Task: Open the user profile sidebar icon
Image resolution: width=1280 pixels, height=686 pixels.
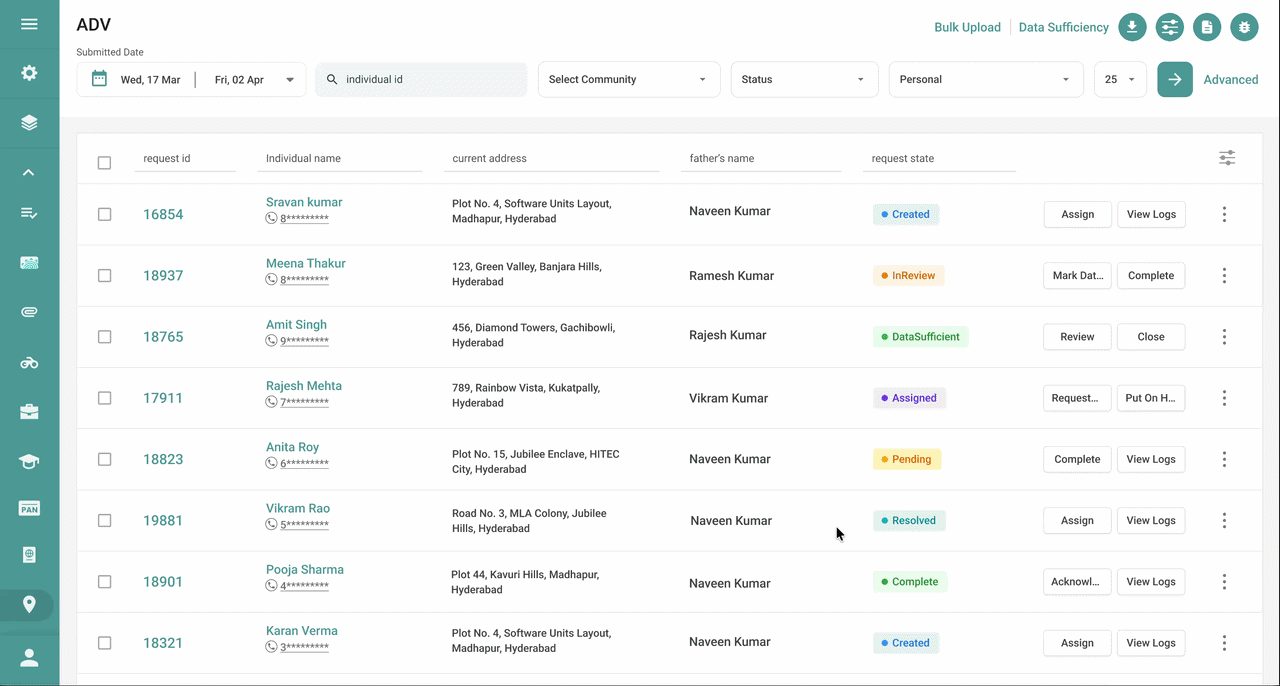Action: pyautogui.click(x=29, y=657)
